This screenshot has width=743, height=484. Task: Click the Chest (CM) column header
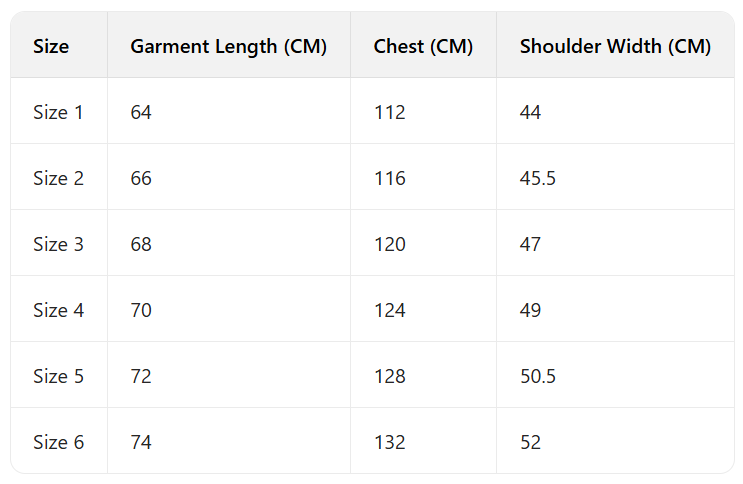coord(423,46)
